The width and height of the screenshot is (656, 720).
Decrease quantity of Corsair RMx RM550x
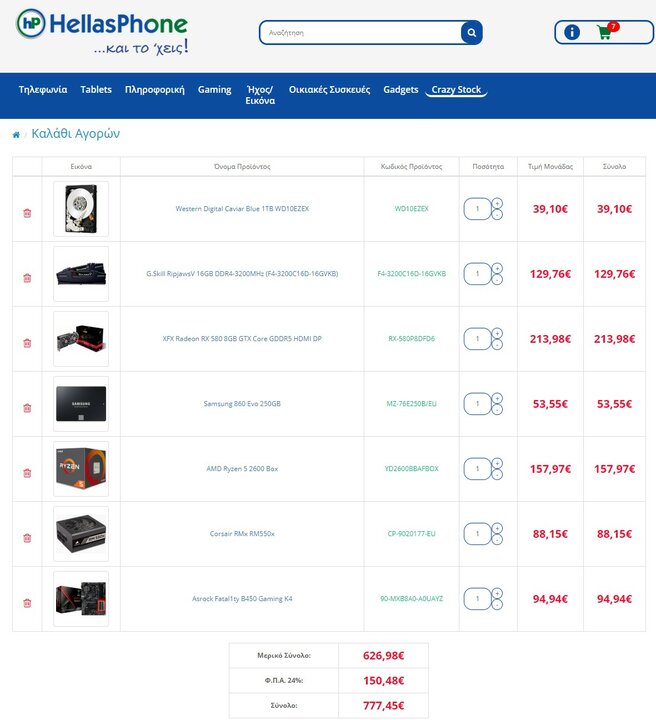pyautogui.click(x=497, y=539)
